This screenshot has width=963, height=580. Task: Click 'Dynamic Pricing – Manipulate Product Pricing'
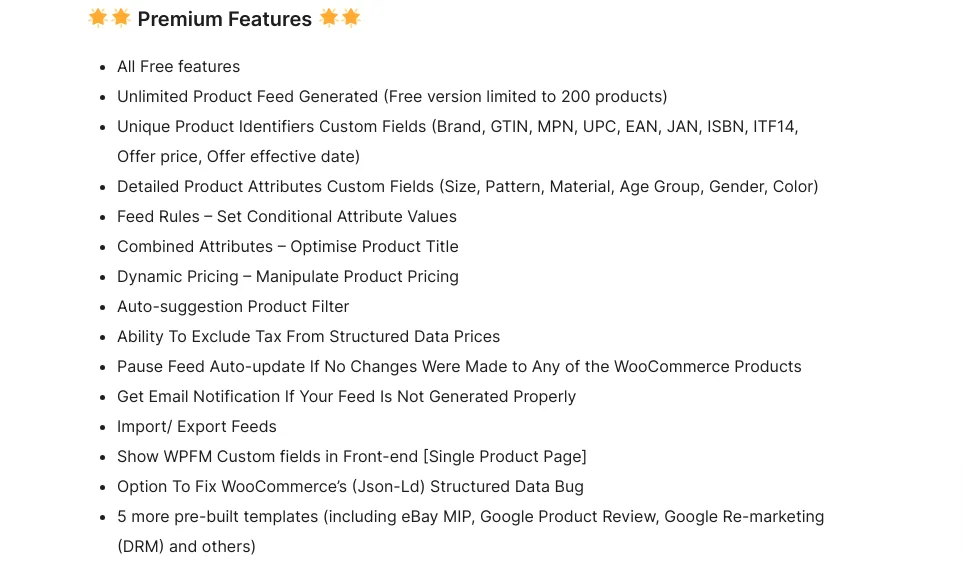[x=287, y=276]
